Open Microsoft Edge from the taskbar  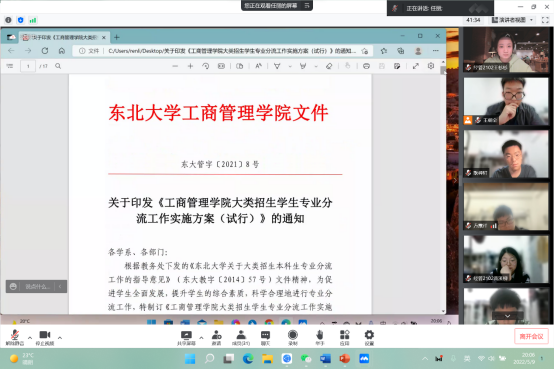[248, 359]
